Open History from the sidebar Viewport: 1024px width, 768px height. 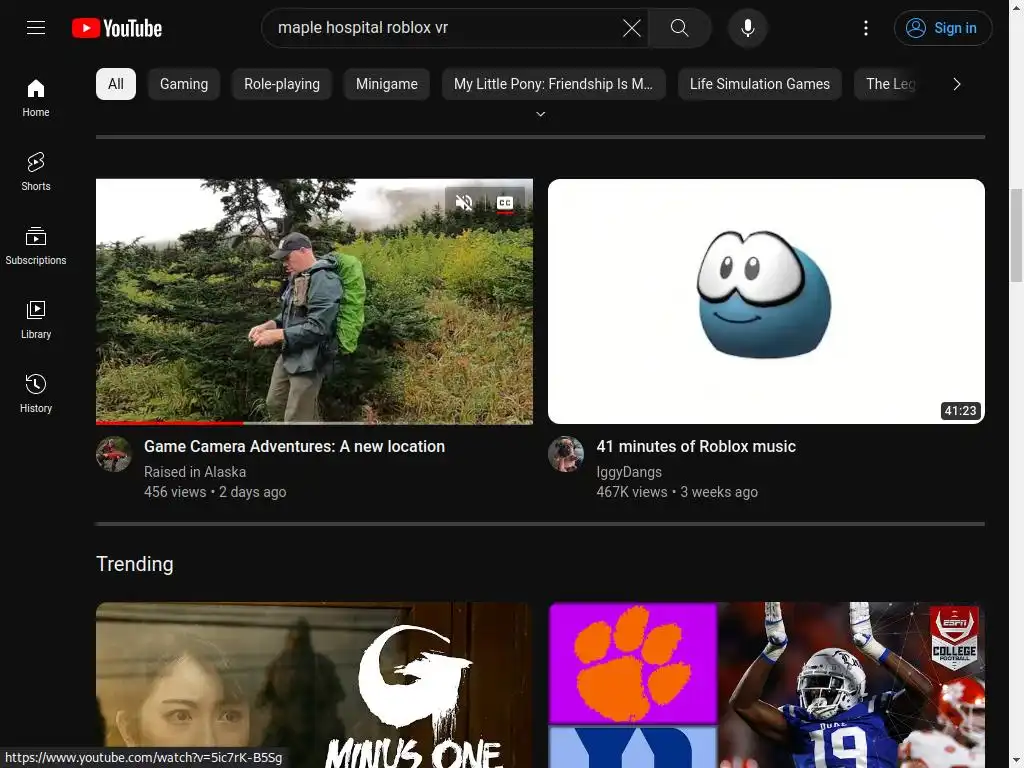tap(36, 393)
